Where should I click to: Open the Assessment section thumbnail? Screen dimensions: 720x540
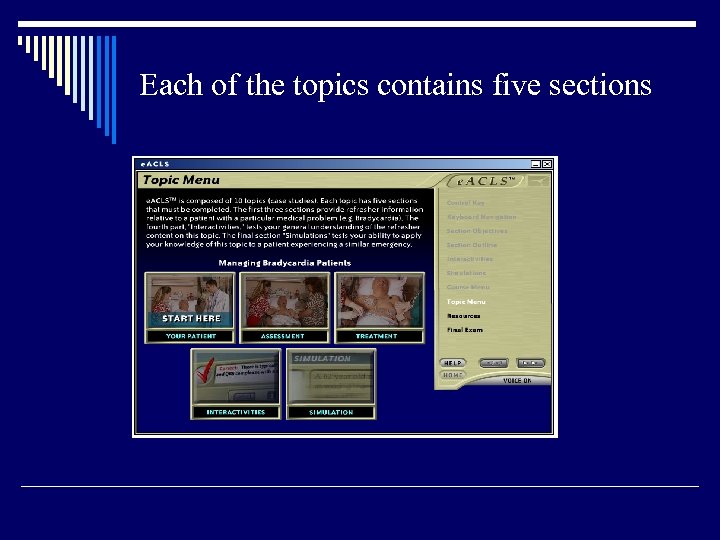pyautogui.click(x=285, y=308)
